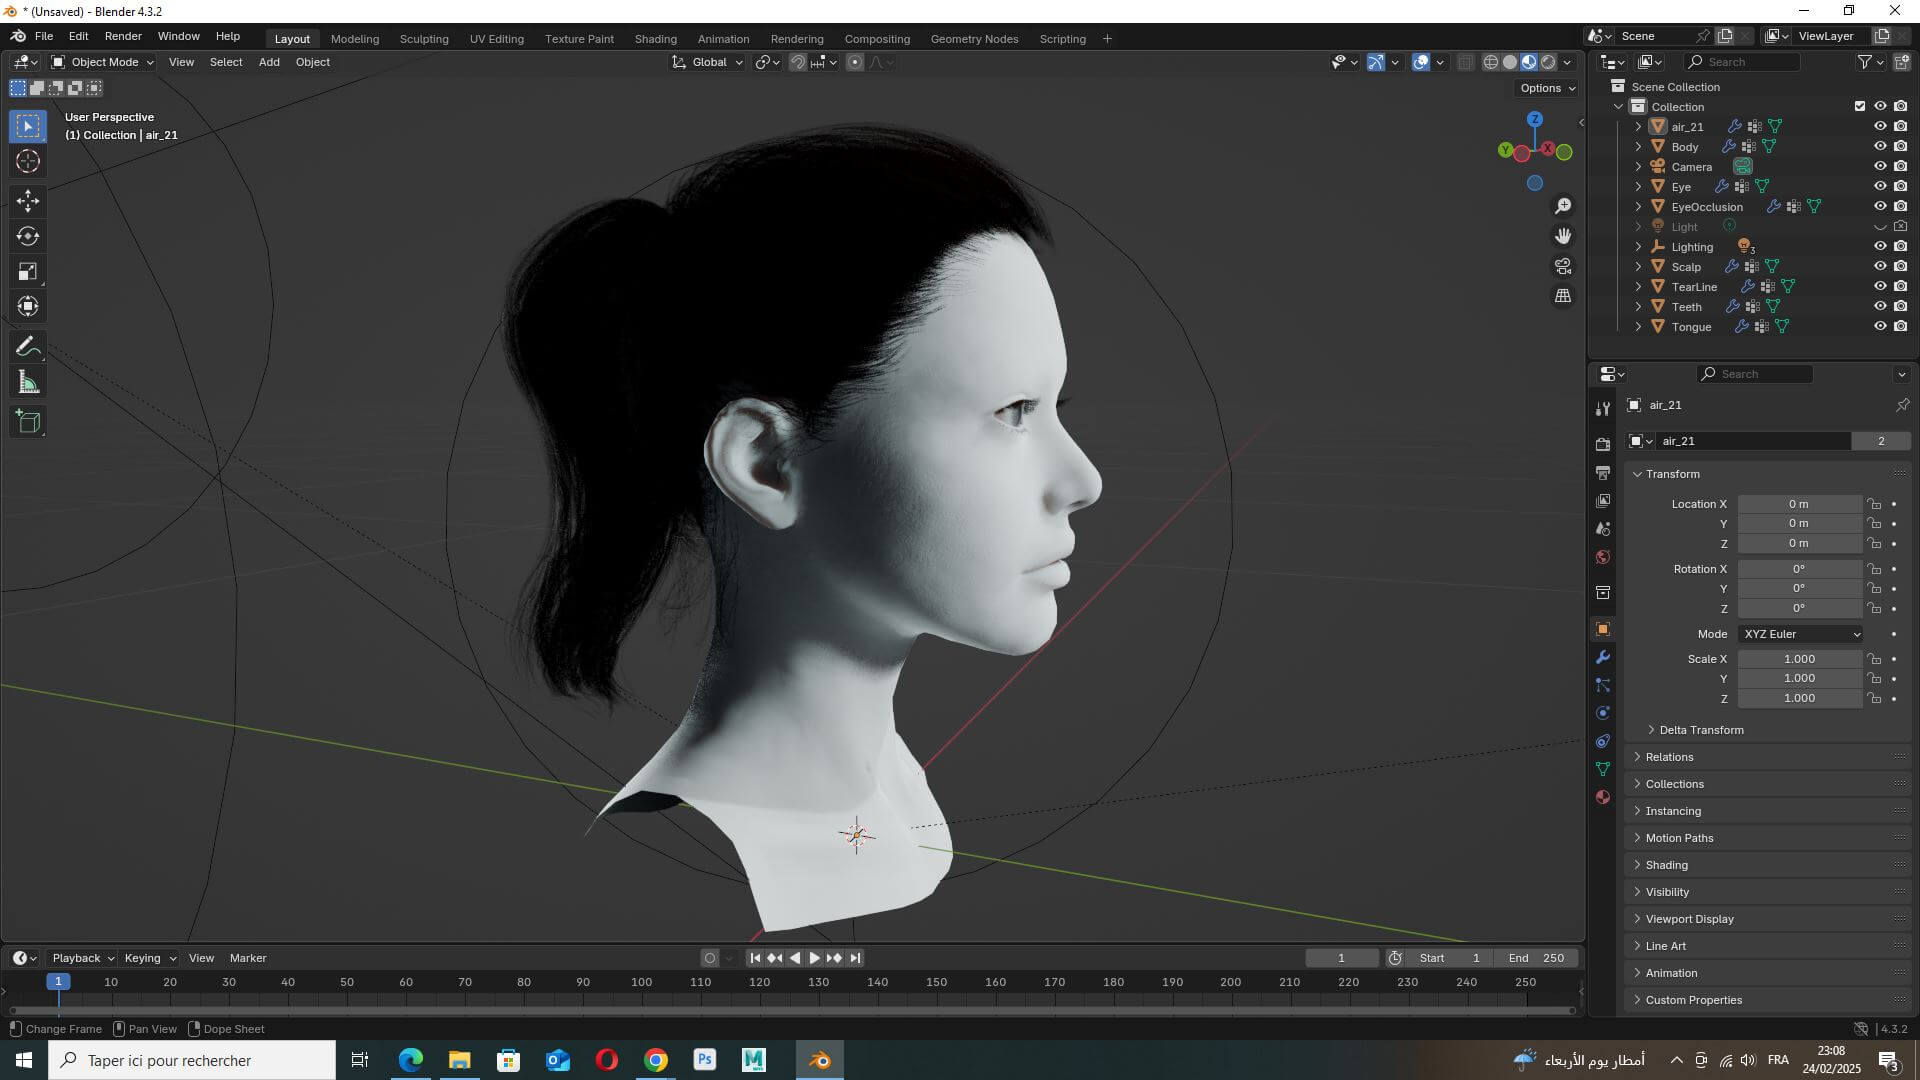Open the Render menu
The height and width of the screenshot is (1080, 1920).
[x=123, y=36]
